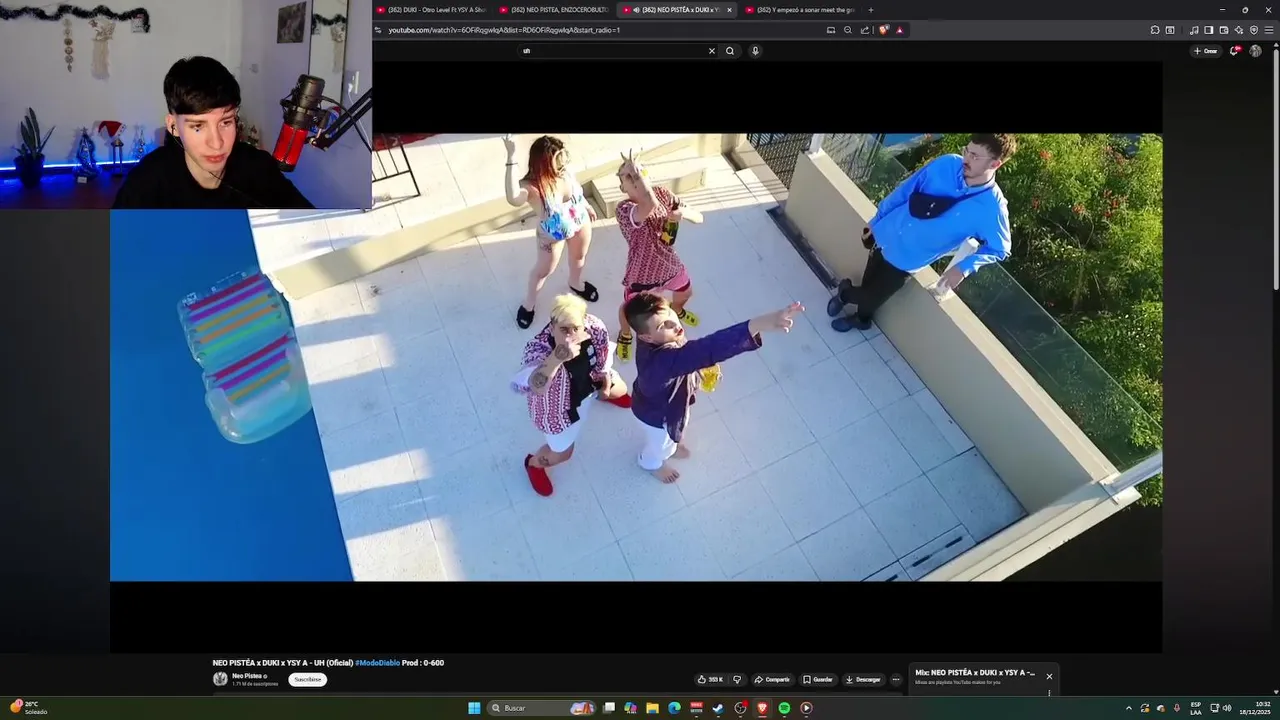
Task: Click the Descargar download button
Action: tap(863, 679)
